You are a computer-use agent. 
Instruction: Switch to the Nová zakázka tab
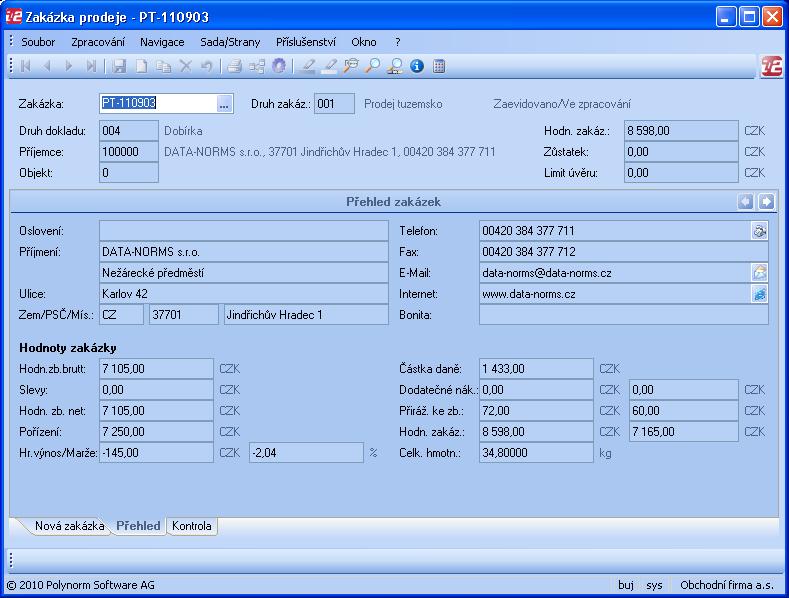(69, 526)
